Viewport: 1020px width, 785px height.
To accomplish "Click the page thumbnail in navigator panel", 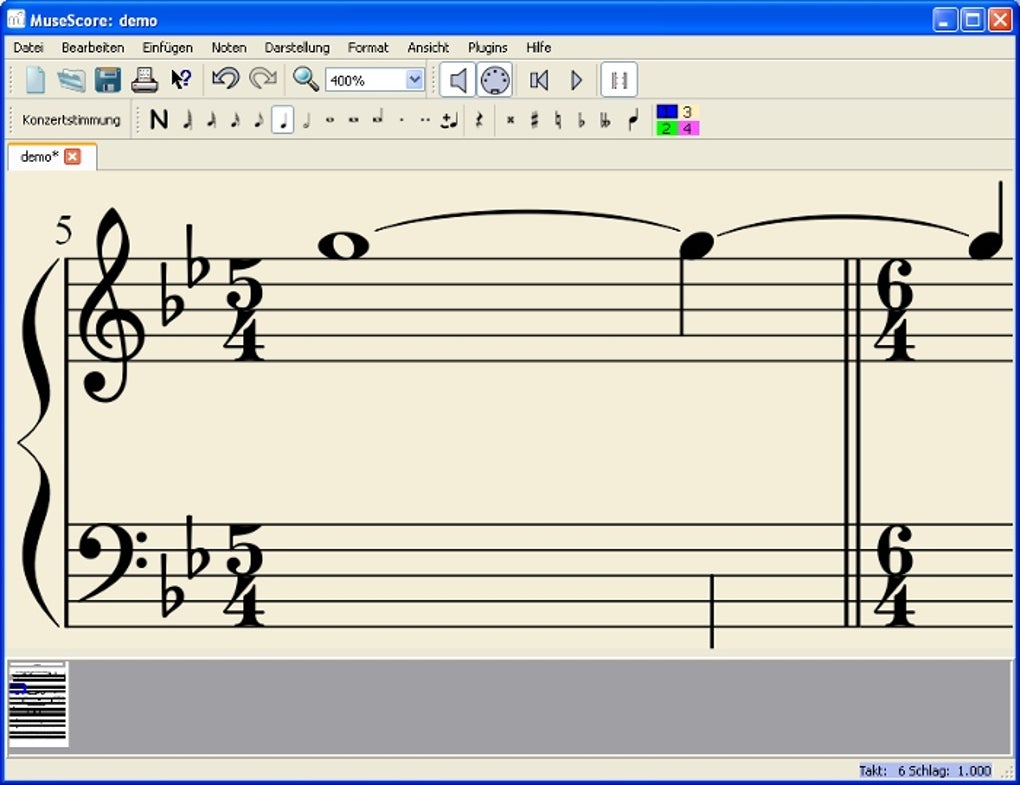I will pos(38,704).
